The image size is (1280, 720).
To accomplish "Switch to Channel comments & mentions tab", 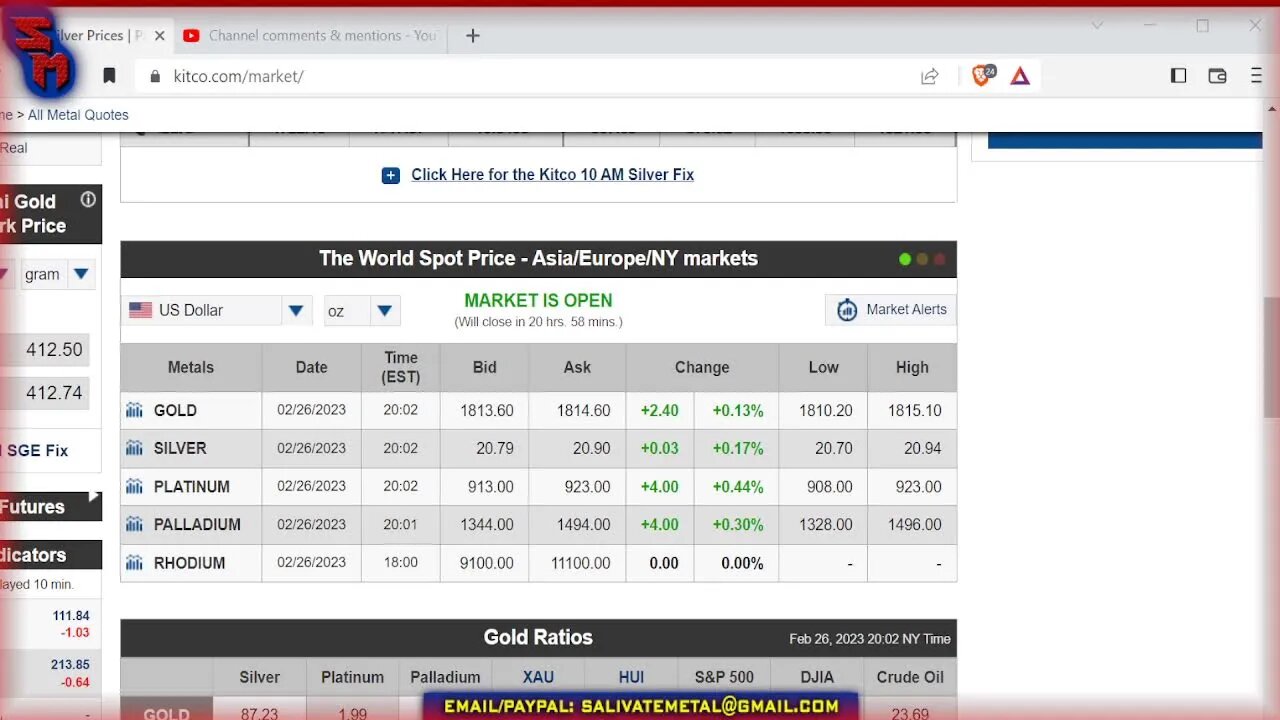I will 311,36.
